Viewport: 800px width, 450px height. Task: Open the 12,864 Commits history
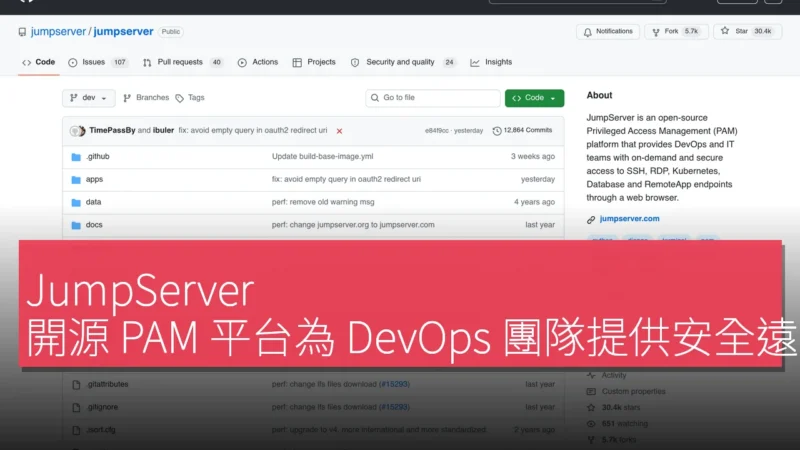pos(522,131)
